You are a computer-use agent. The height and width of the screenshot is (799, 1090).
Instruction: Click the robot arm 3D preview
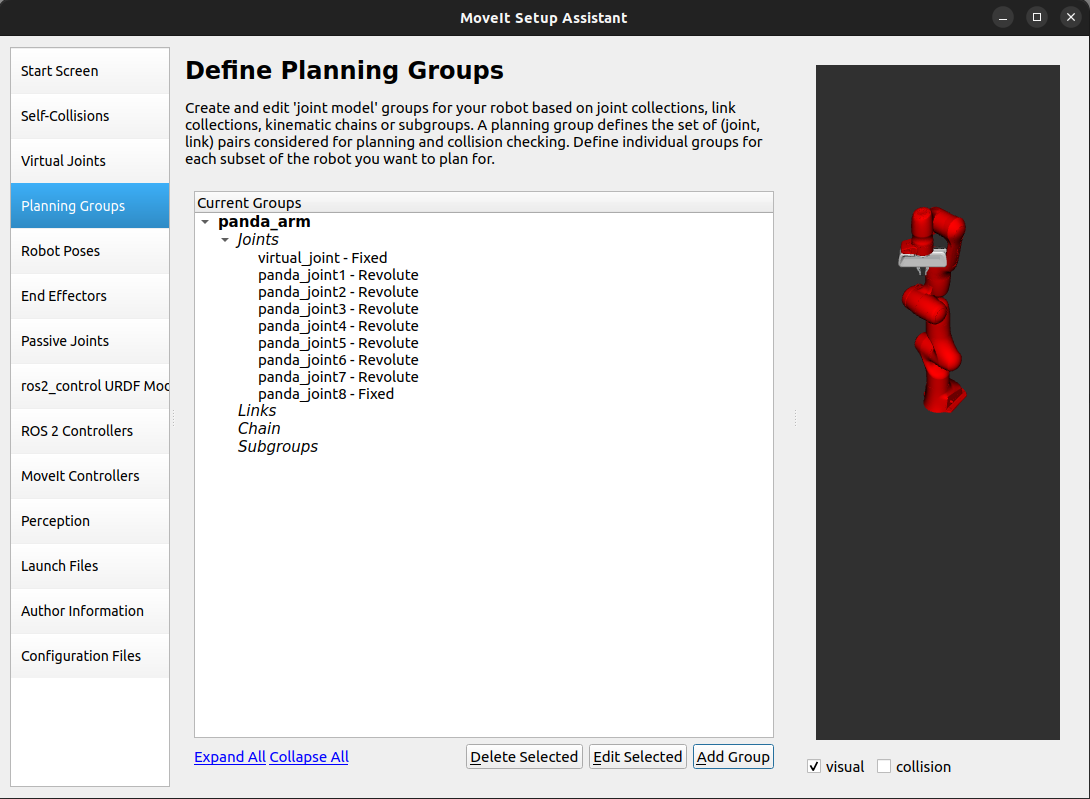(x=935, y=310)
